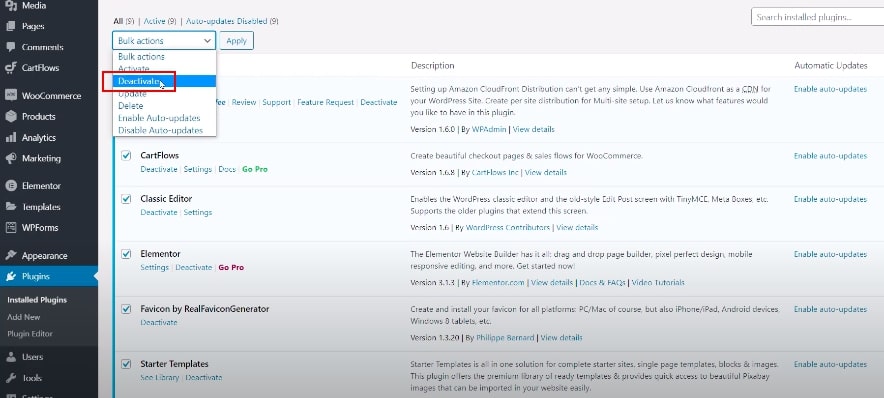Uncheck the Favicon by RealFaviconGenerator checkbox
884x398 pixels.
pyautogui.click(x=126, y=309)
